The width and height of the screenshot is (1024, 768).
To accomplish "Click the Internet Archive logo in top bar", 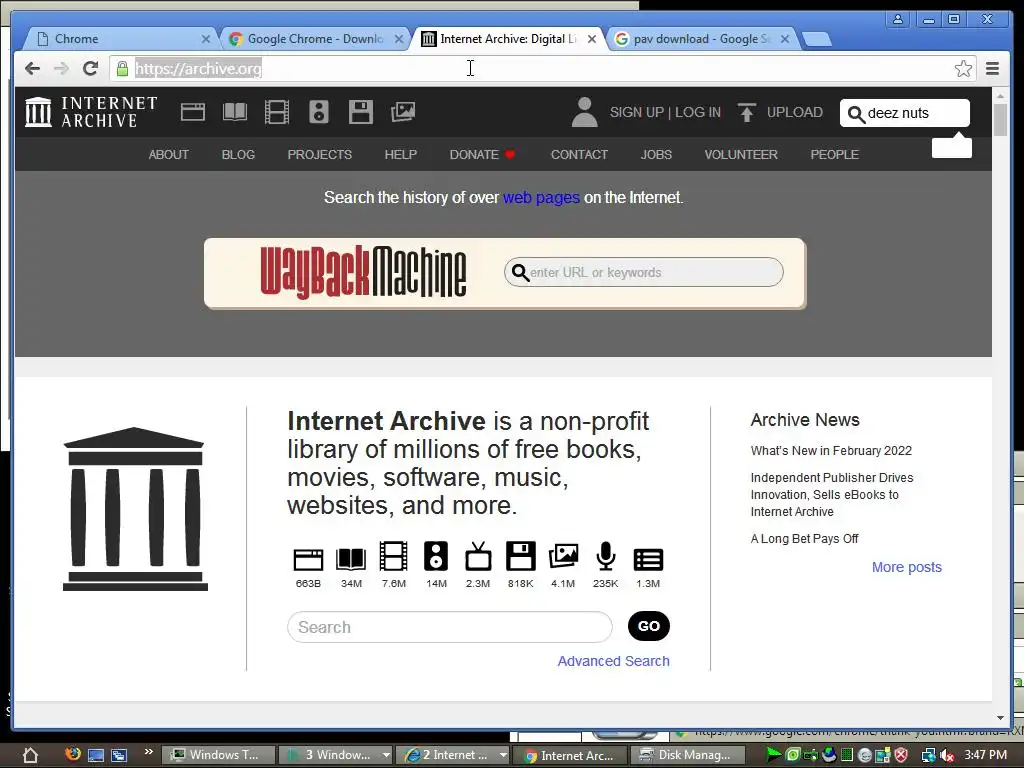I will click(x=91, y=112).
